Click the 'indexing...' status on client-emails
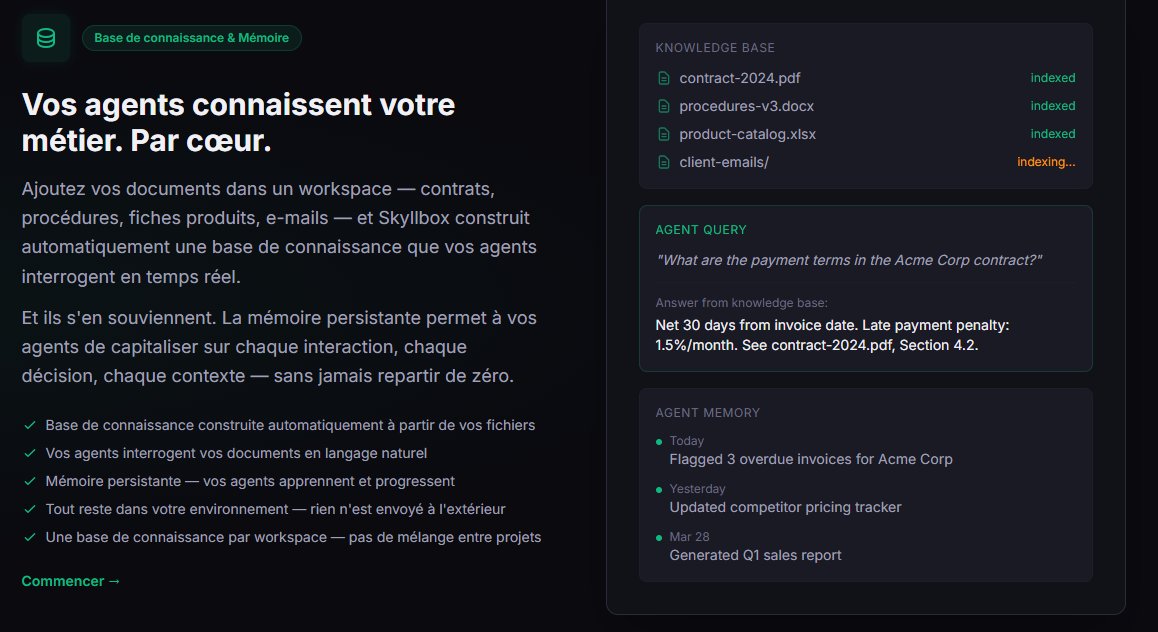Screen dimensions: 1158x632 1046,161
